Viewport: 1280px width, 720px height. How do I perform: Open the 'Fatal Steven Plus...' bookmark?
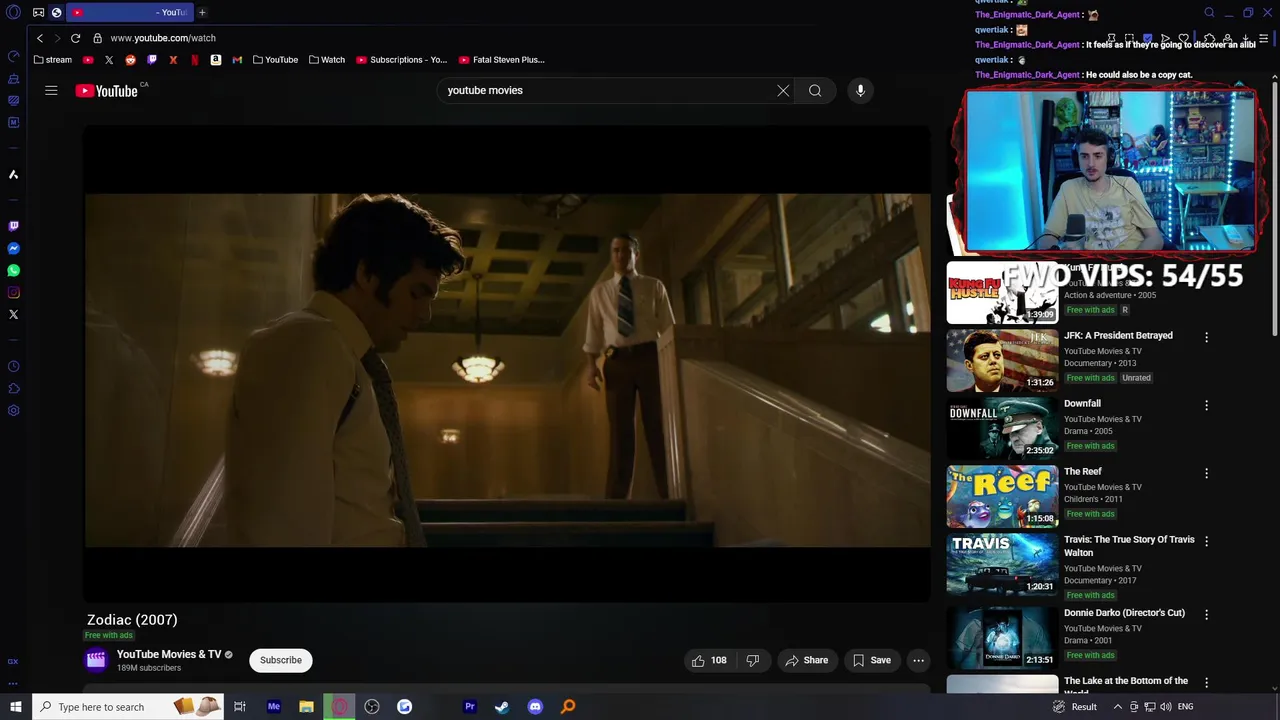[x=501, y=60]
